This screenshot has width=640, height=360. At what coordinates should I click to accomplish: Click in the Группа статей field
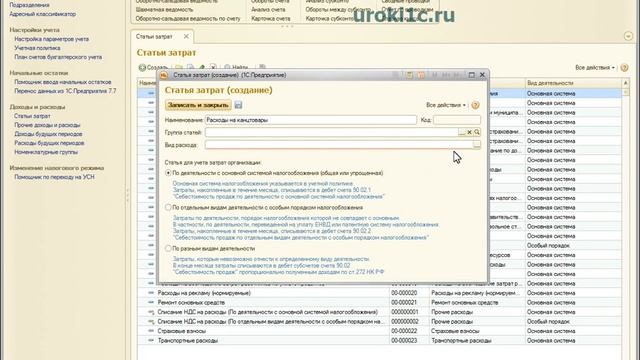pos(331,132)
